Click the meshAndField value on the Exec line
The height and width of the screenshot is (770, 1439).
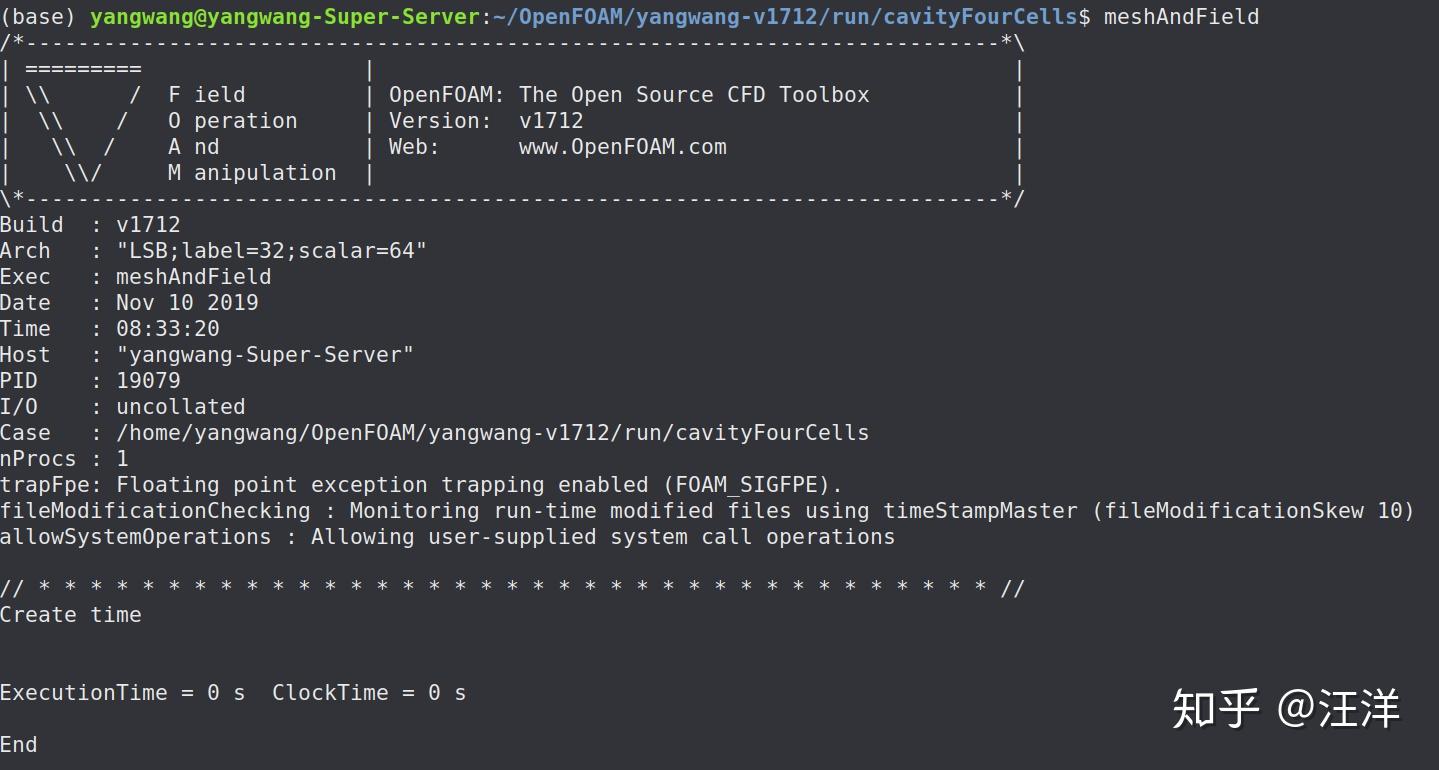(193, 277)
